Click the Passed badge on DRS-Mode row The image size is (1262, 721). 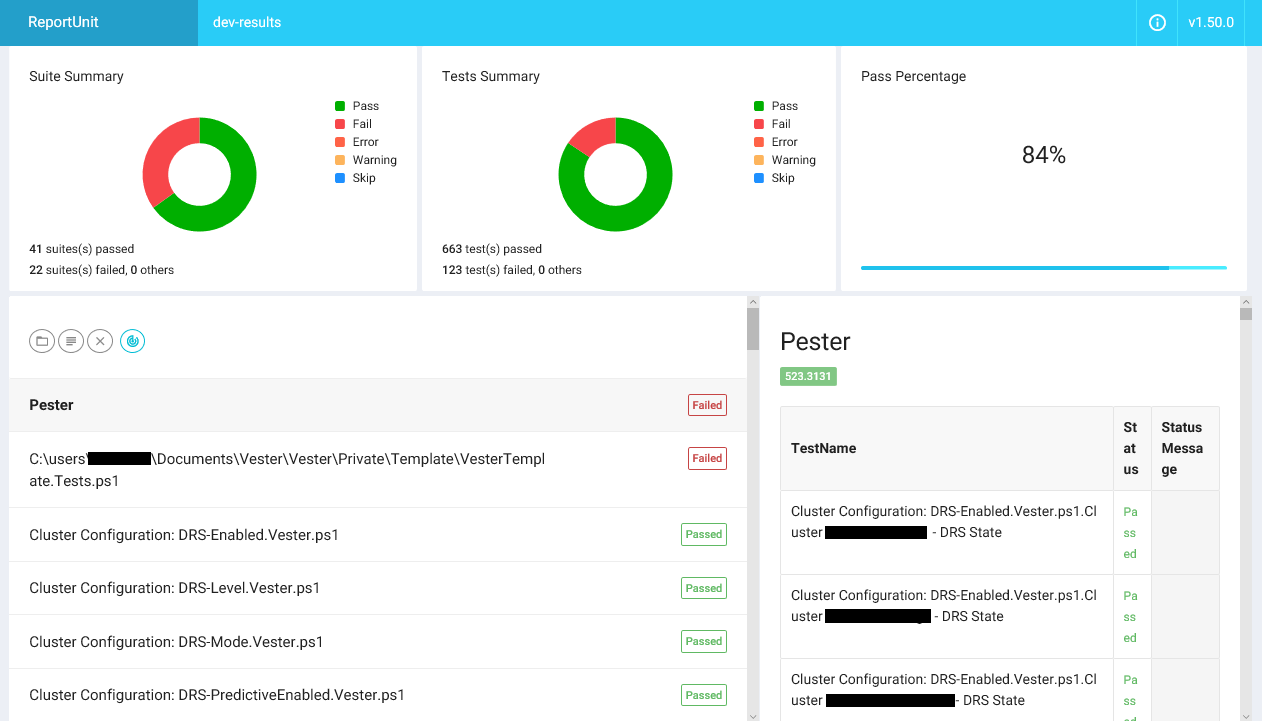pos(704,641)
